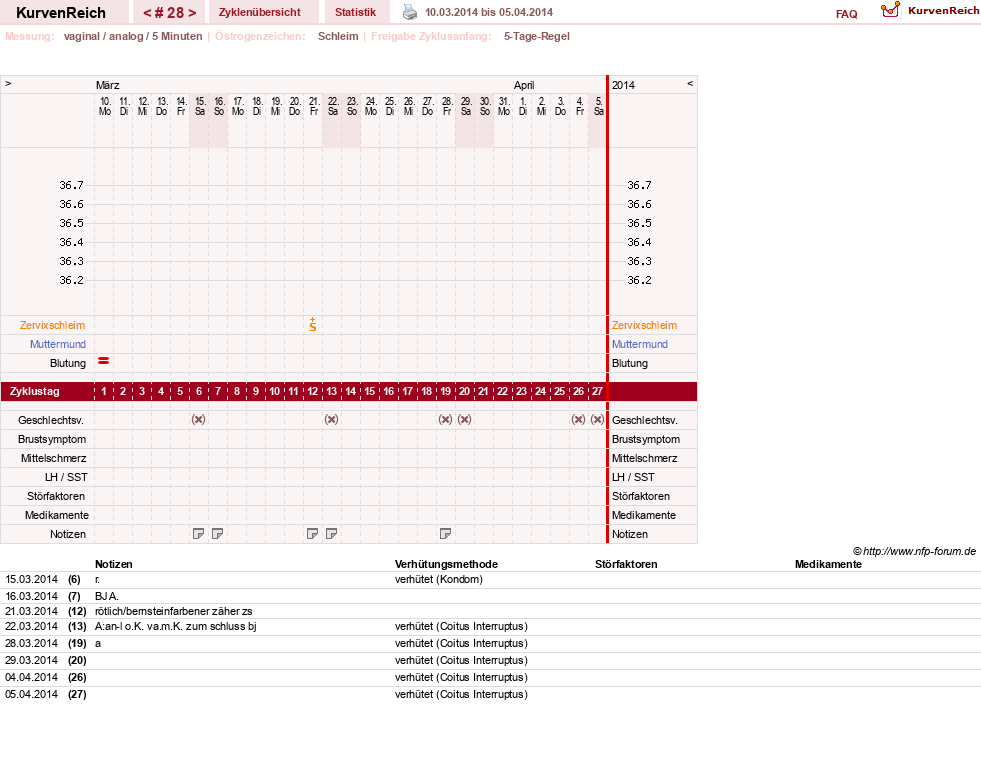Click date header '31. Mo'
The width and height of the screenshot is (981, 763).
(x=503, y=106)
